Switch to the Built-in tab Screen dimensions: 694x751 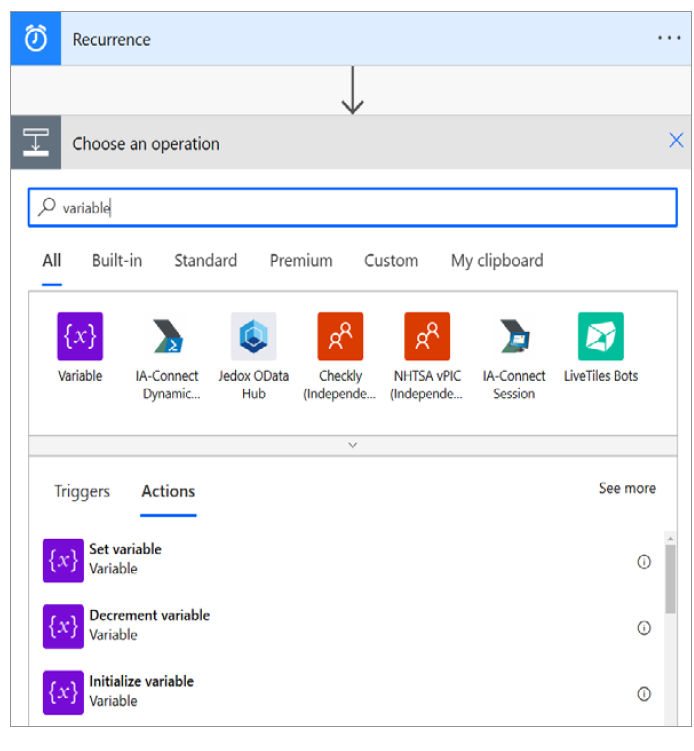click(x=117, y=261)
